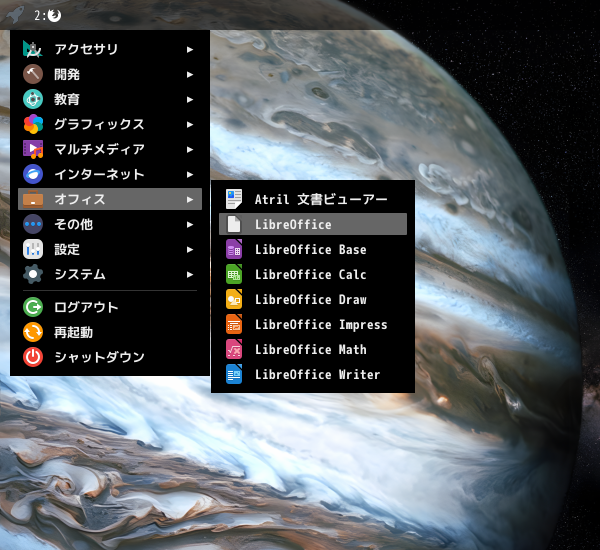
Task: Click the blue LibreOffice Writer icon
Action: [x=234, y=374]
